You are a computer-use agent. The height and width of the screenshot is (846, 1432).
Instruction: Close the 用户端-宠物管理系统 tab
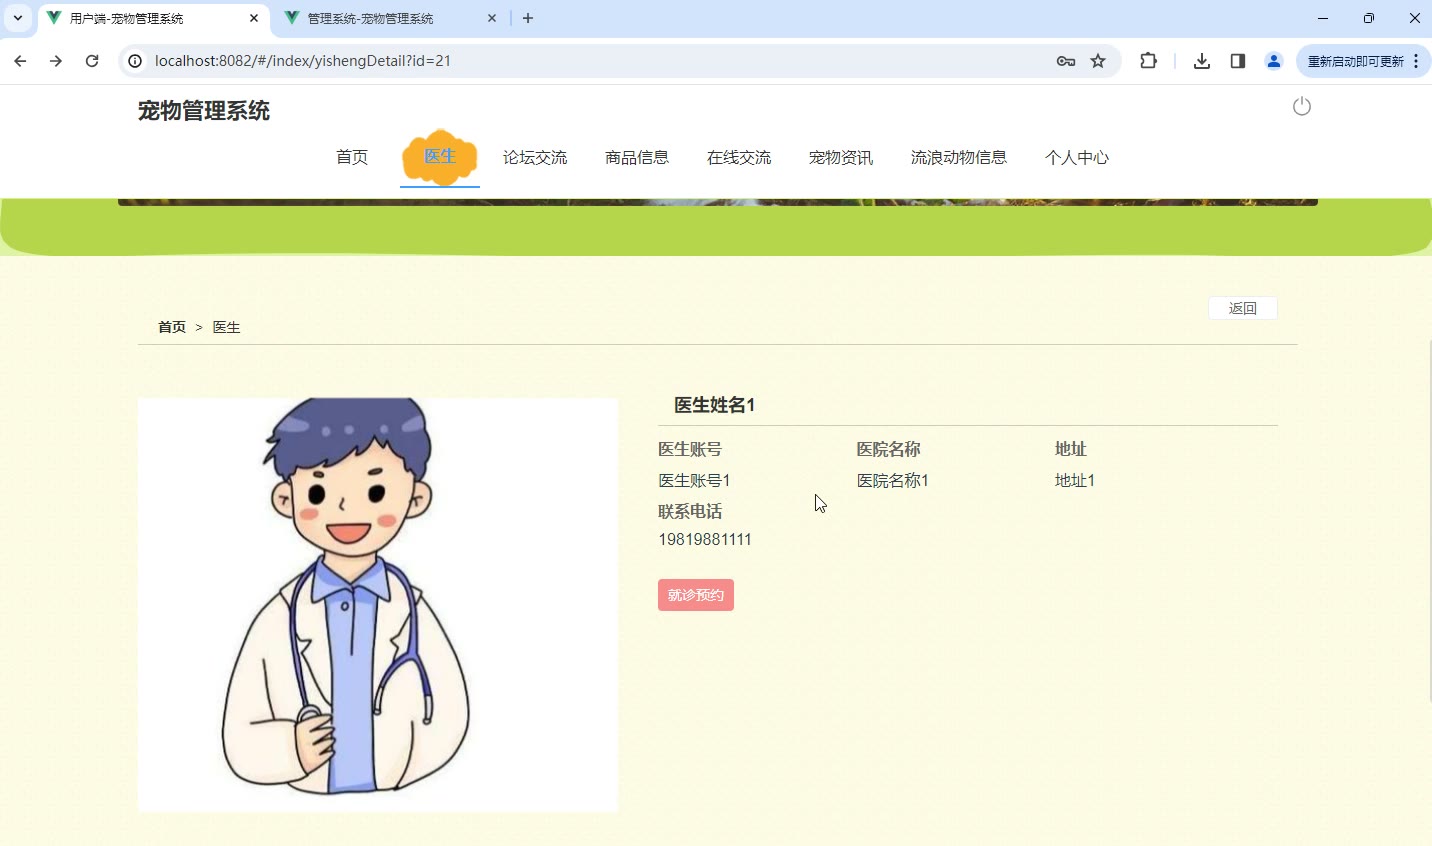[x=254, y=18]
